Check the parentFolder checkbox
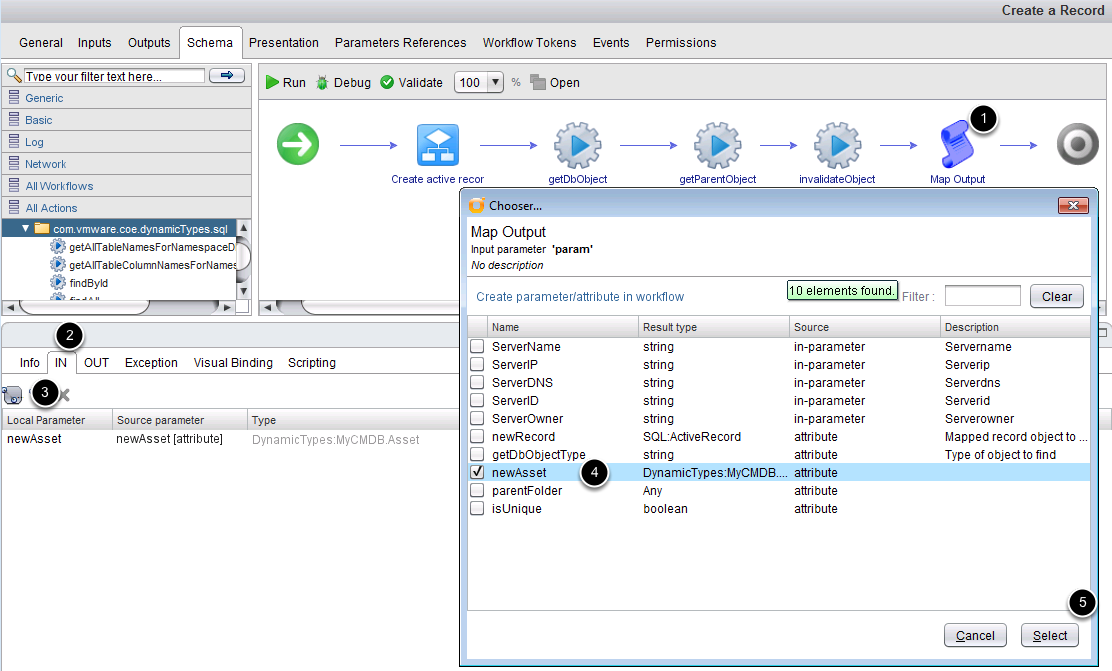The image size is (1112, 671). (477, 490)
